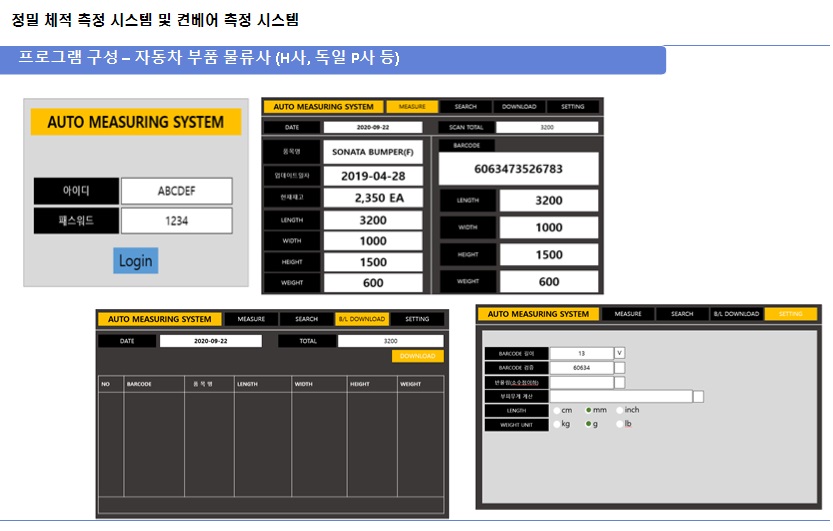Expand the BARCODE length dropdown arrow

619,353
